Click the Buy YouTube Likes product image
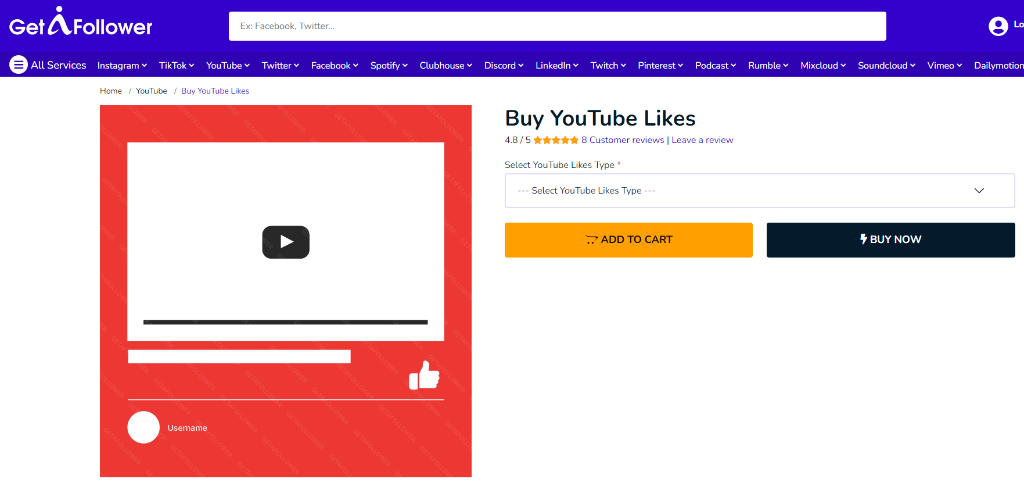 coord(285,291)
